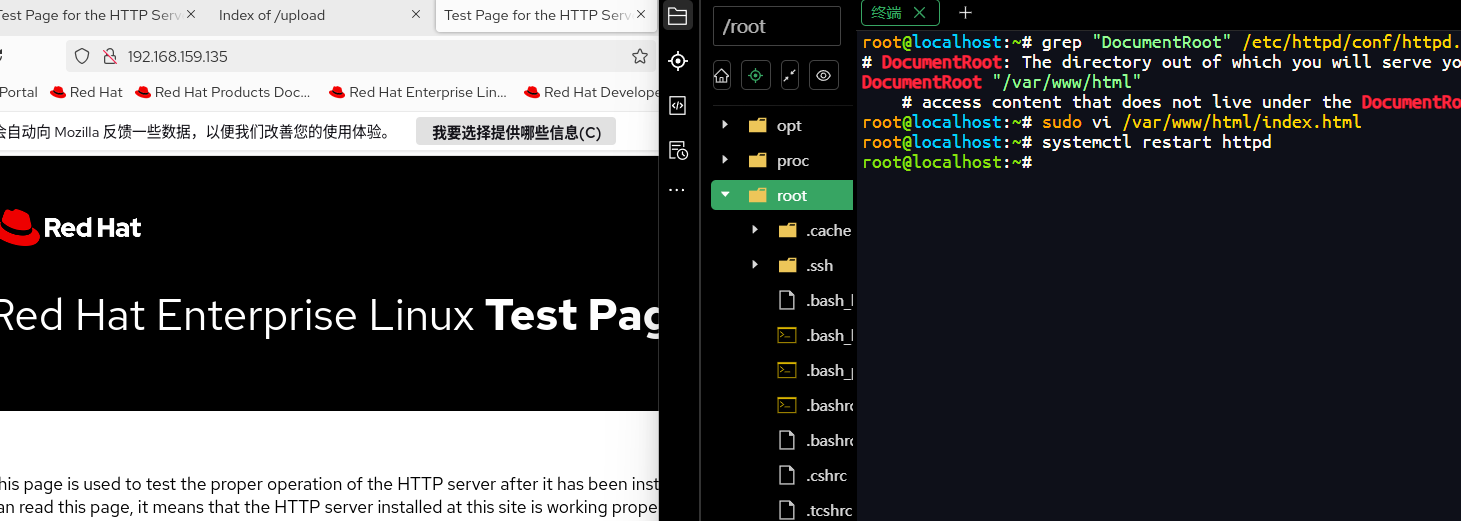Expand the opt folder arrow
This screenshot has width=1461, height=521.
[725, 126]
